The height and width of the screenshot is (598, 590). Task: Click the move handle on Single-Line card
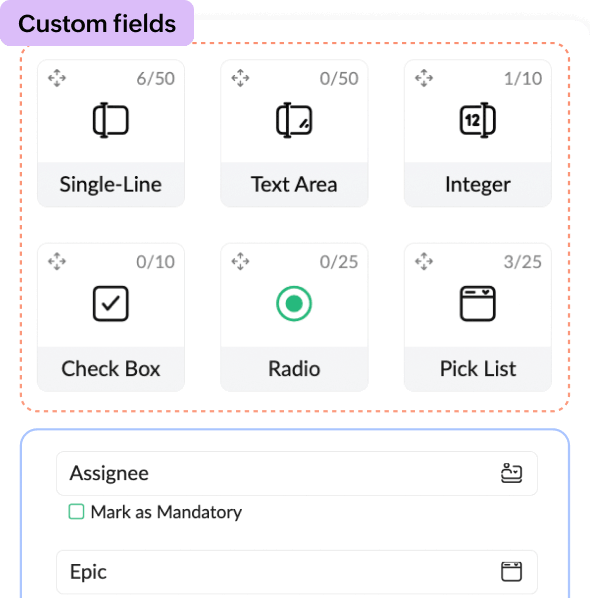coord(57,78)
